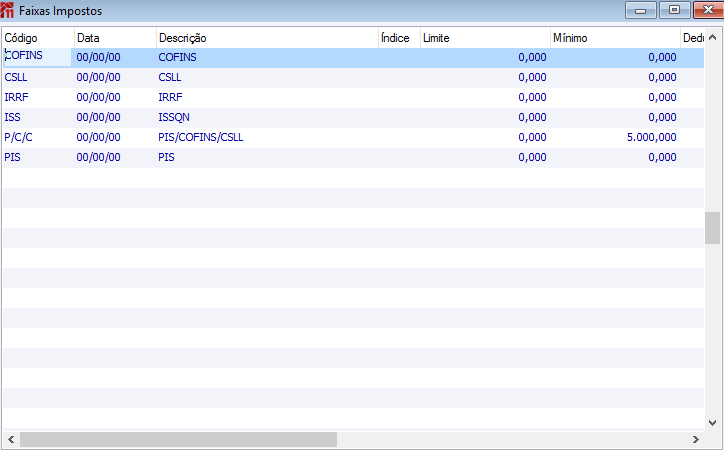Click the application icon in title bar

pyautogui.click(x=7, y=10)
